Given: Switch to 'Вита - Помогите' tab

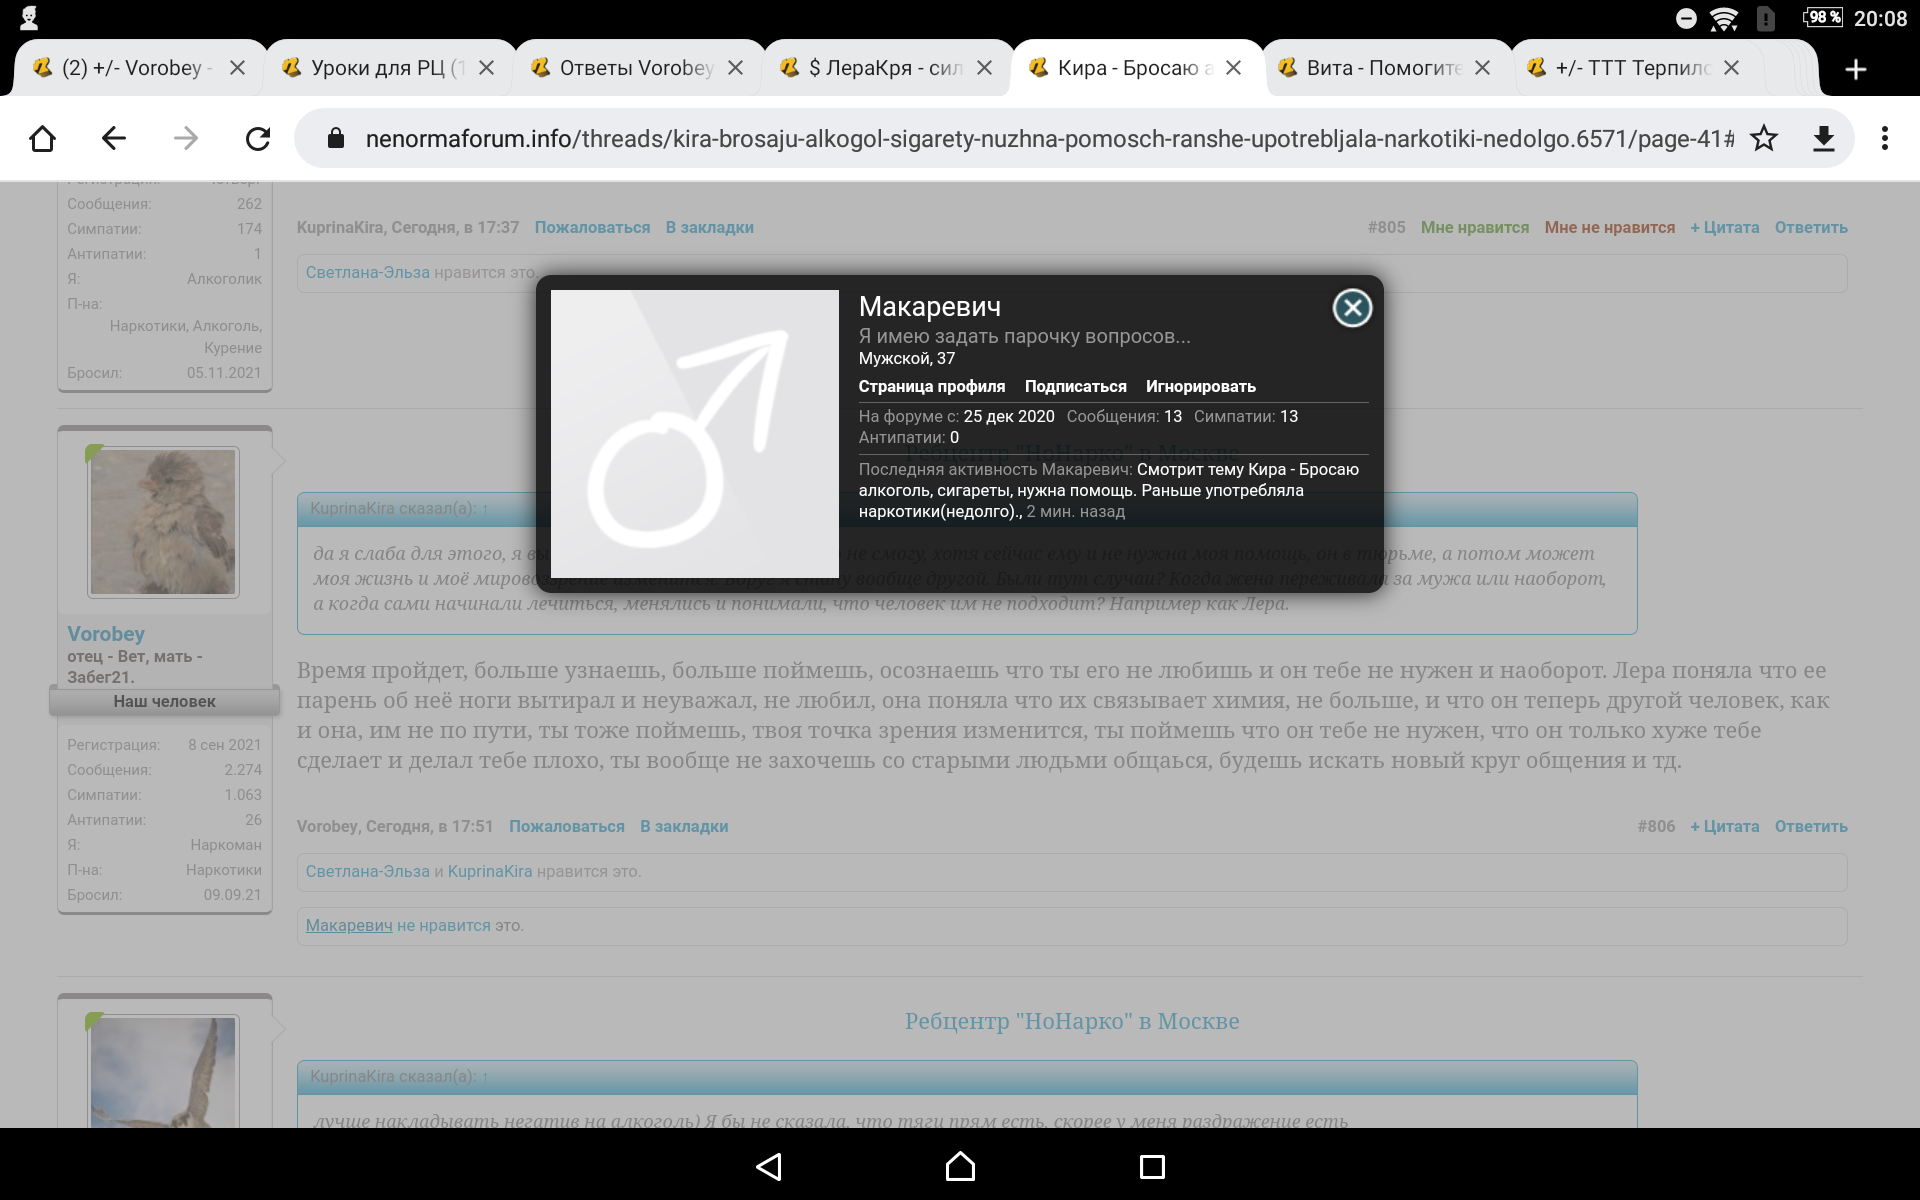Looking at the screenshot, I should tap(1383, 68).
